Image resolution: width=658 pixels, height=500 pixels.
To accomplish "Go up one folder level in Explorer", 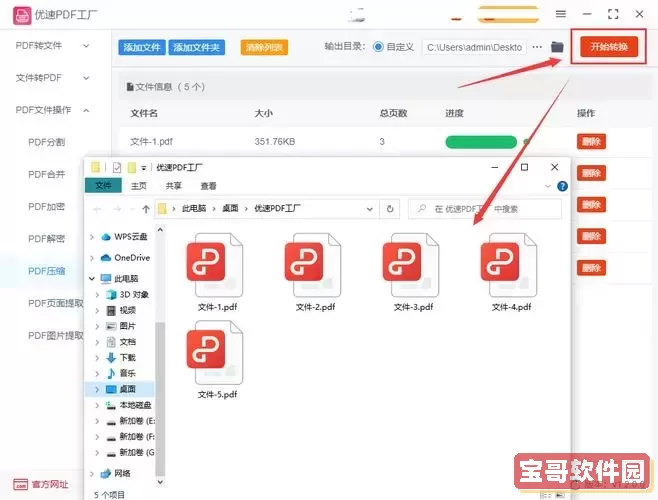I will tap(146, 209).
